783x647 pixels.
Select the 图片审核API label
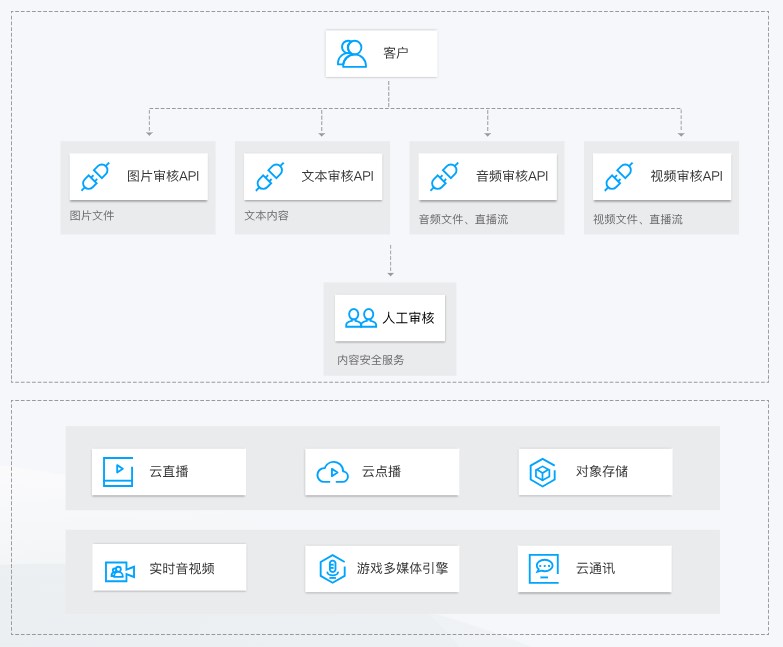point(163,176)
